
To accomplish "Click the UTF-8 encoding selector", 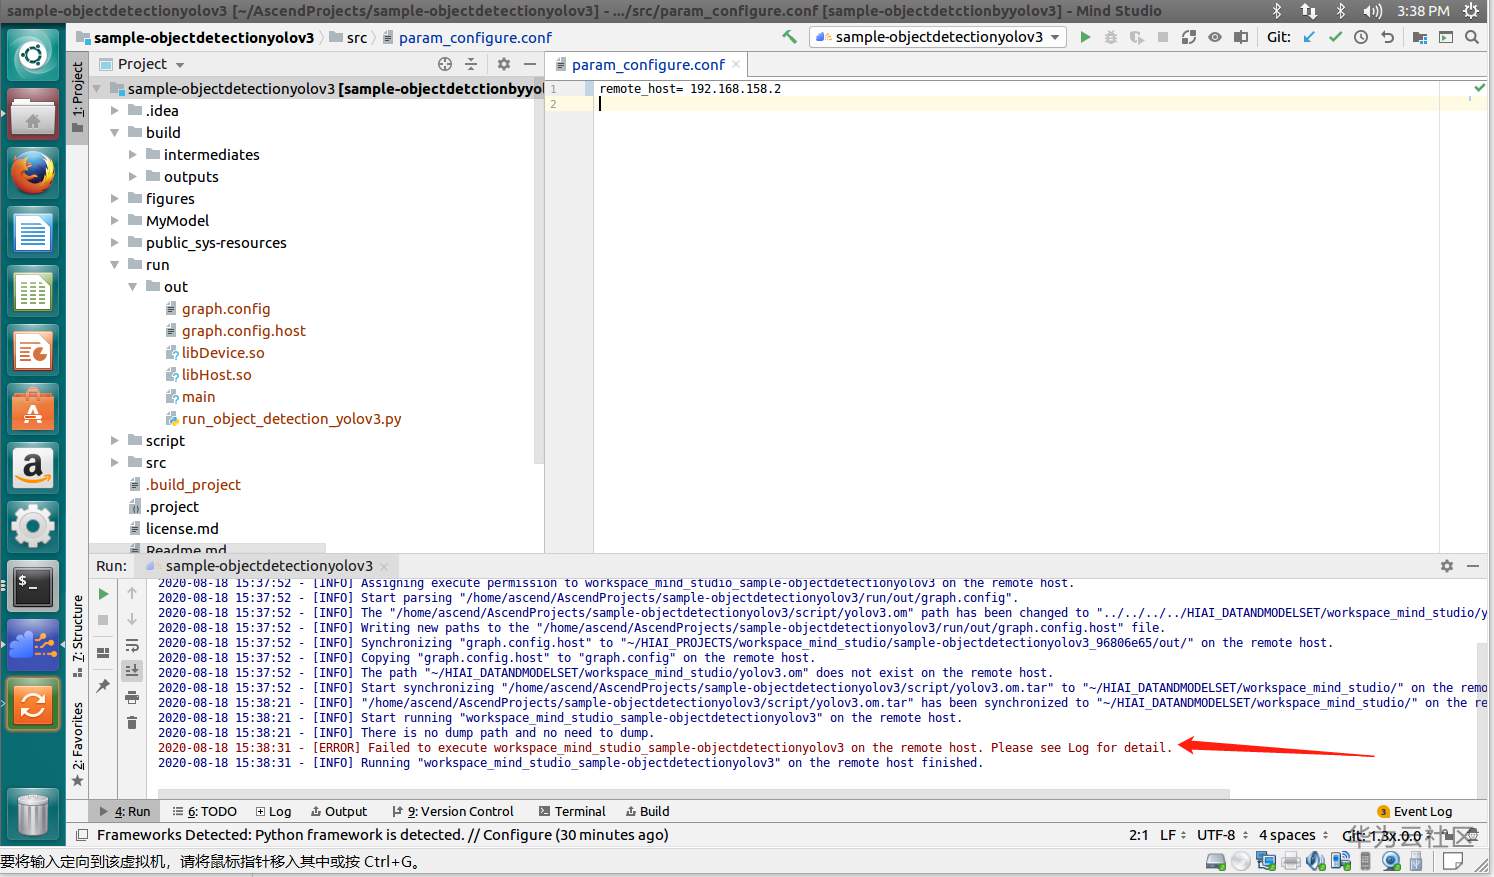I will click(x=1221, y=835).
